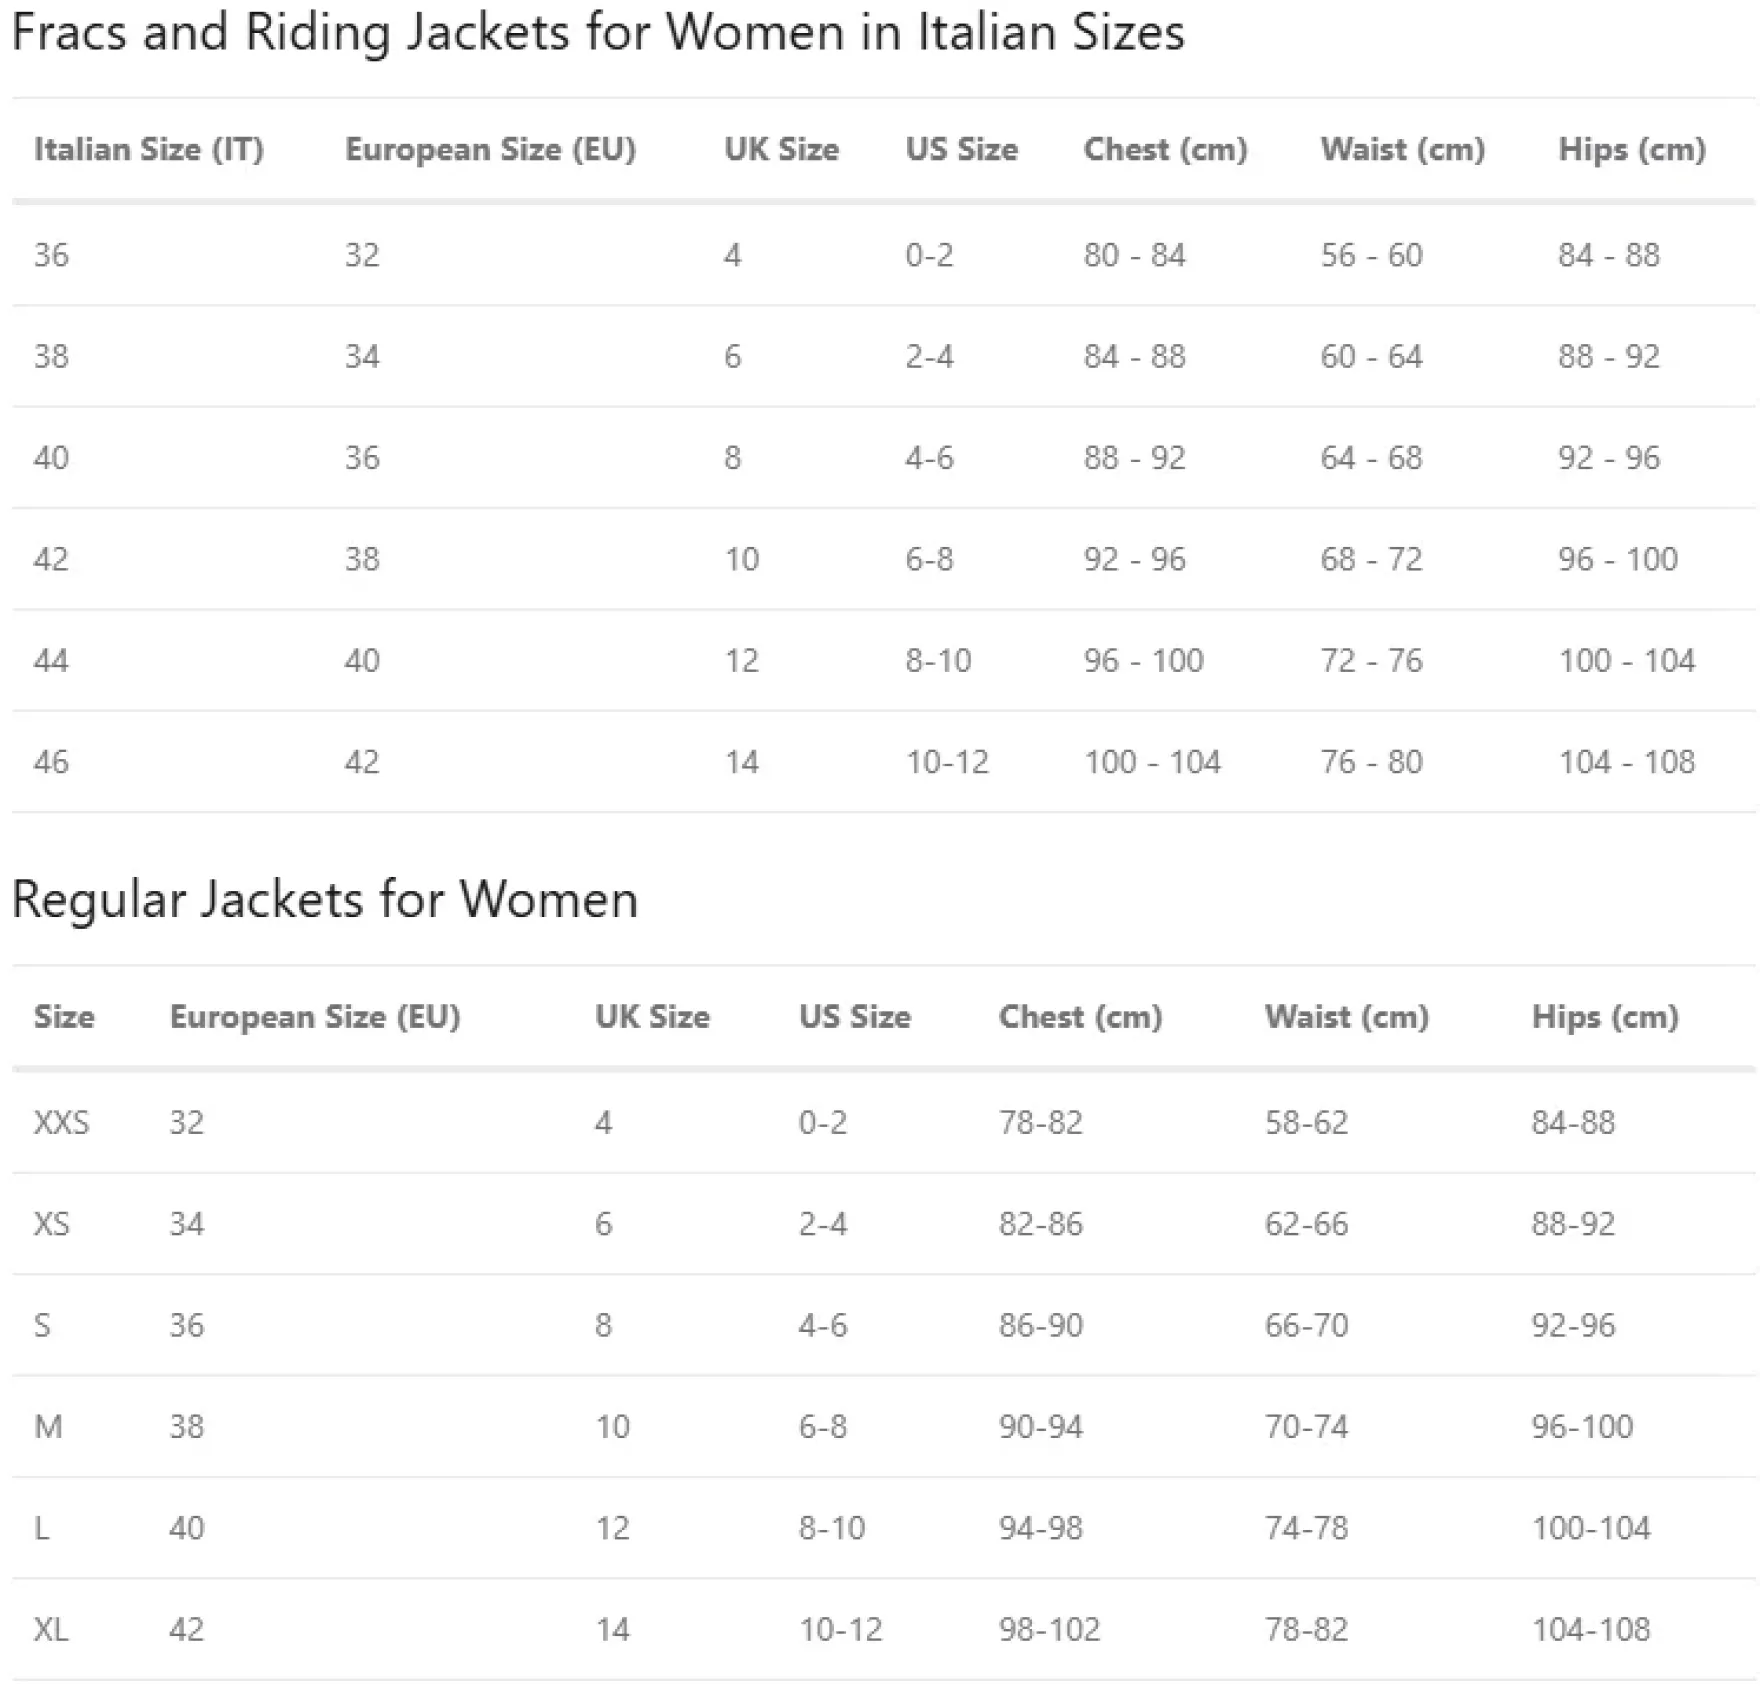Viewport: 1760px width, 1695px height.
Task: Select waist value '64 - 68' in Italian size 40 row
Action: (x=1371, y=458)
